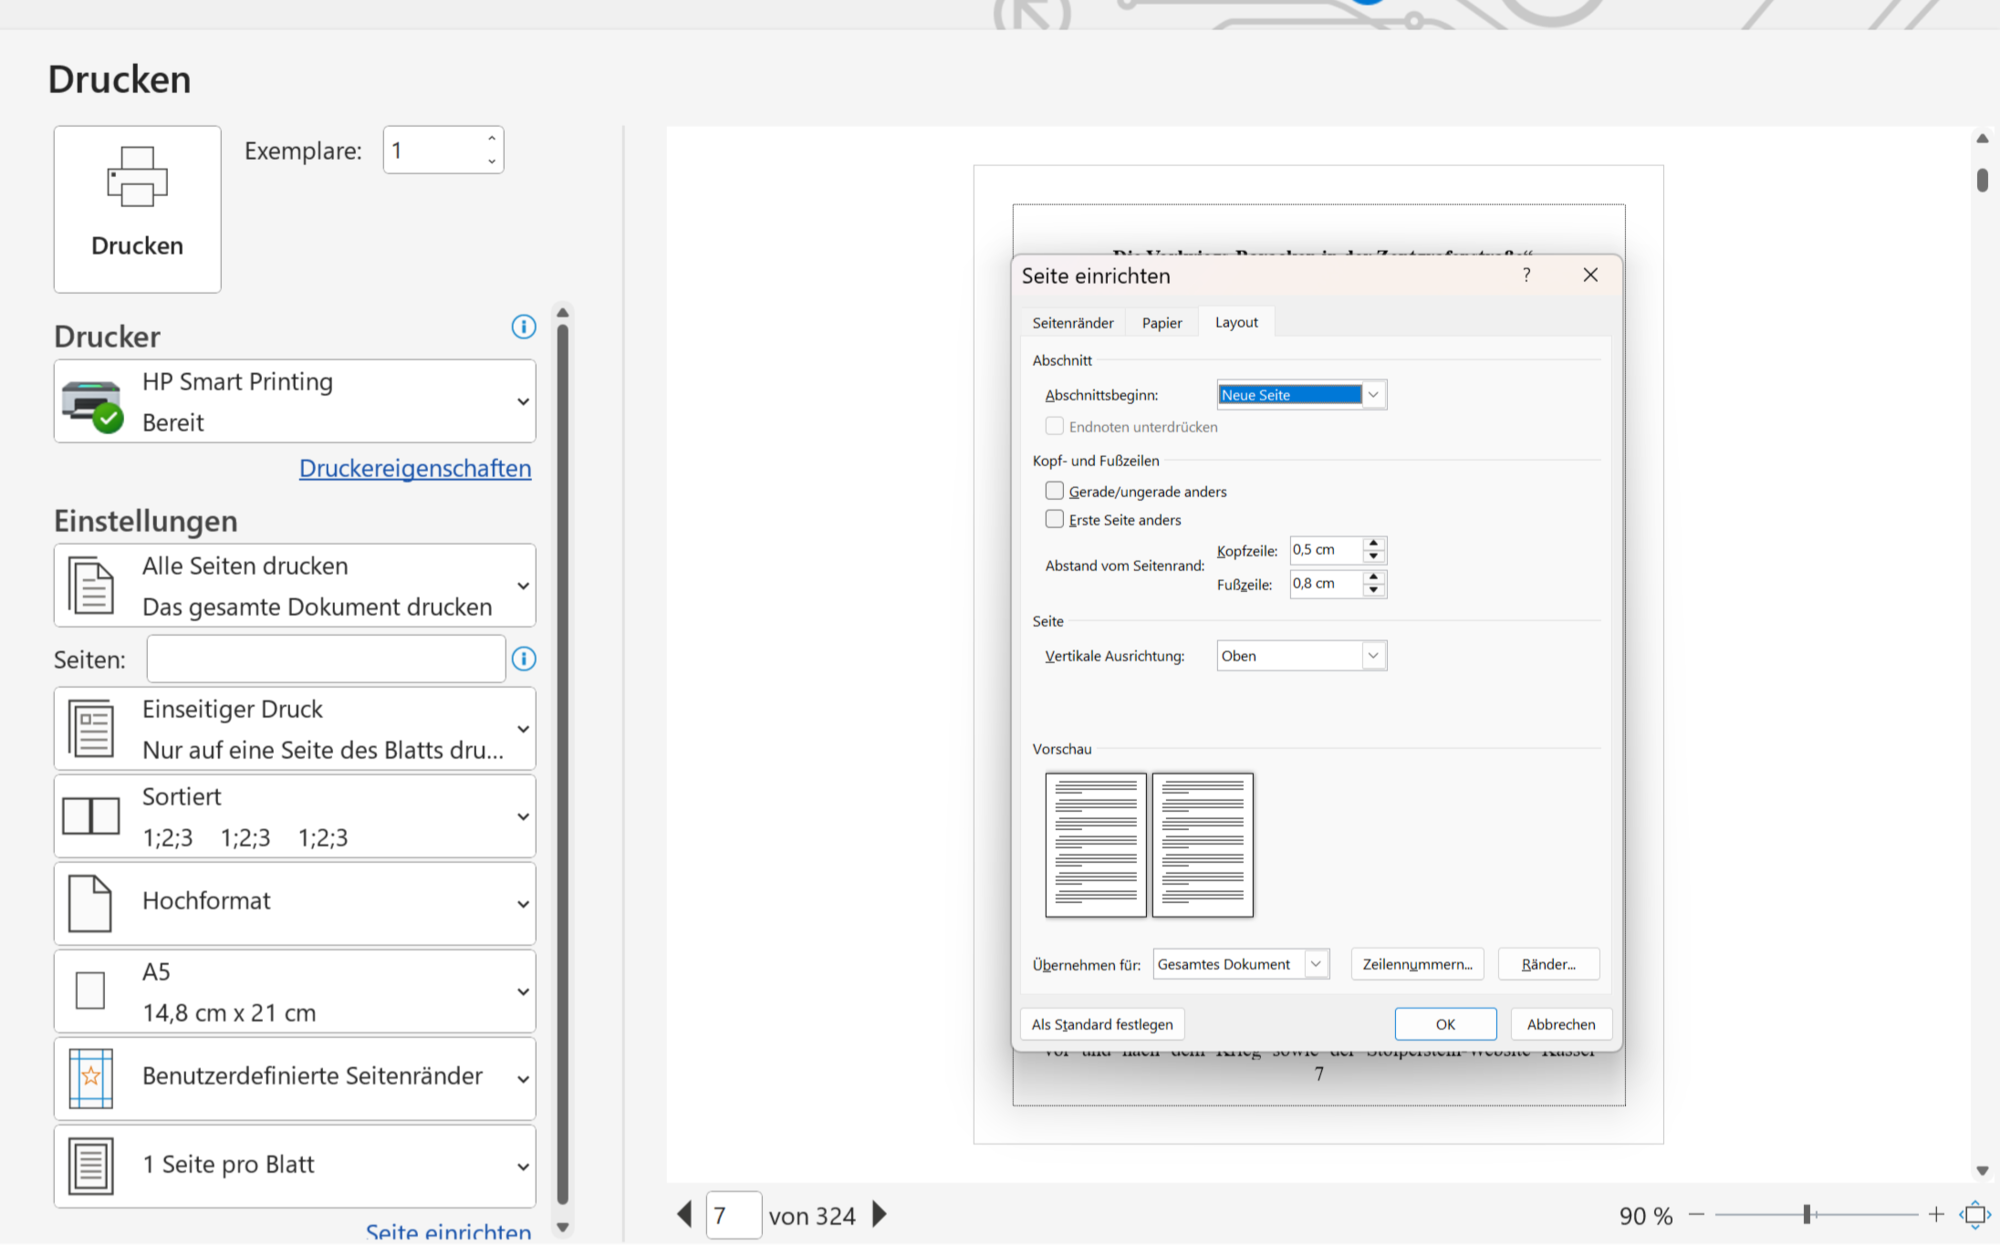
Task: Click the Hochformat portrait page icon
Action: coord(90,903)
